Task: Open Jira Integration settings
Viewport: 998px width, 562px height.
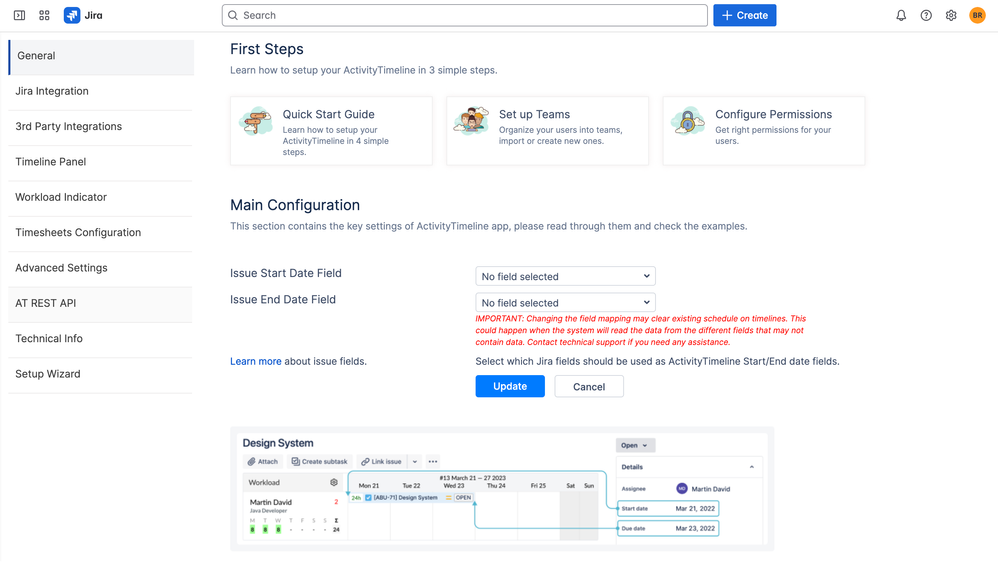Action: tap(101, 91)
